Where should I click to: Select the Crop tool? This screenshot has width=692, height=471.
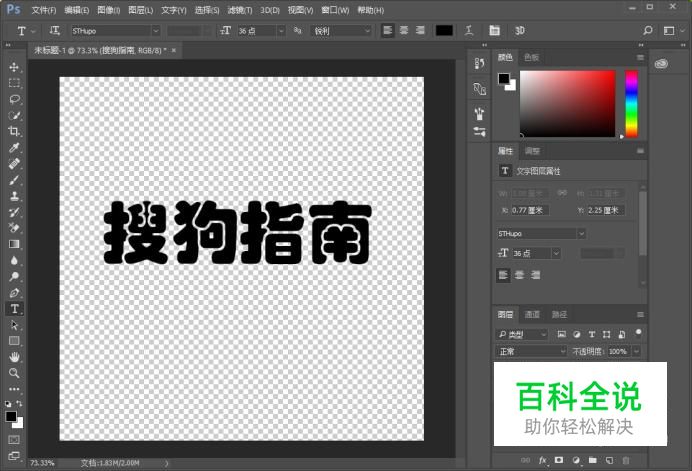14,131
